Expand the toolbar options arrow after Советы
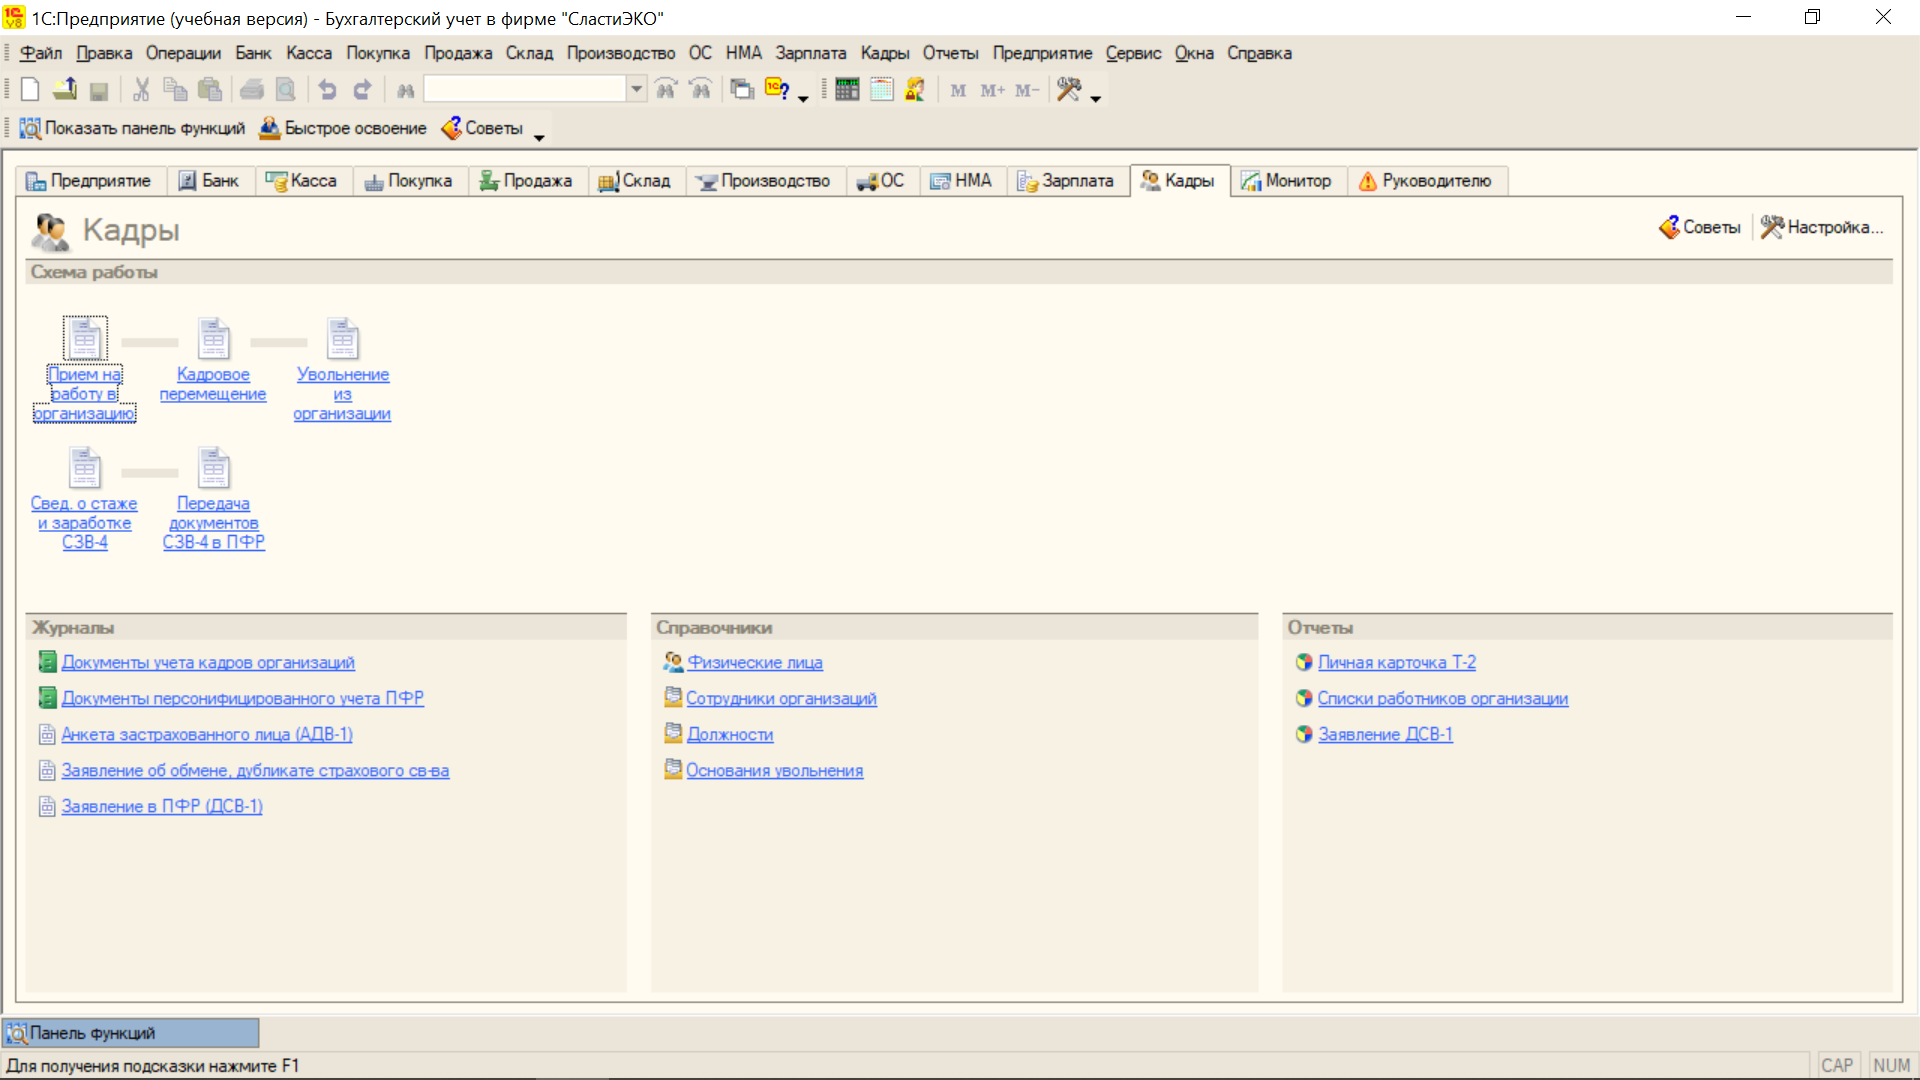1920x1080 pixels. 539,137
